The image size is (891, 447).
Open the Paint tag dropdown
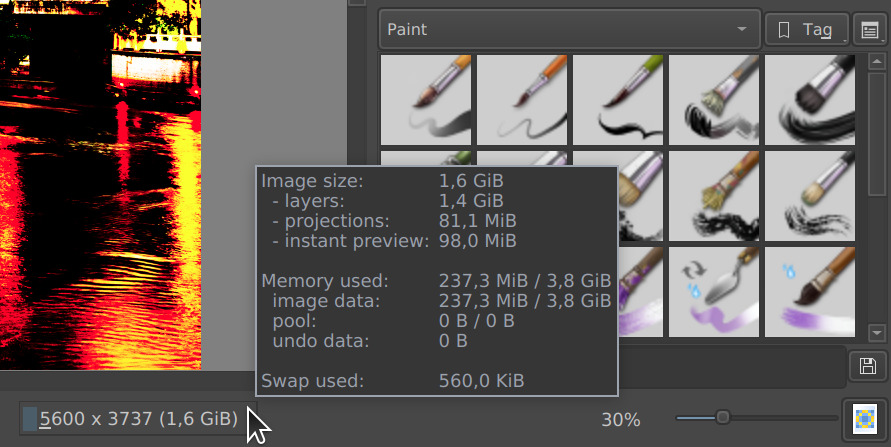(x=569, y=29)
